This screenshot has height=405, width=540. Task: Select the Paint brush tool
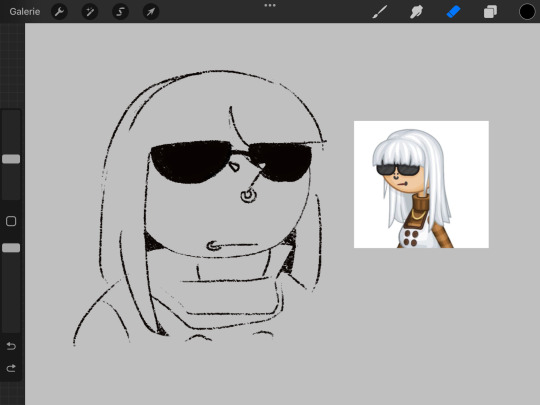380,12
